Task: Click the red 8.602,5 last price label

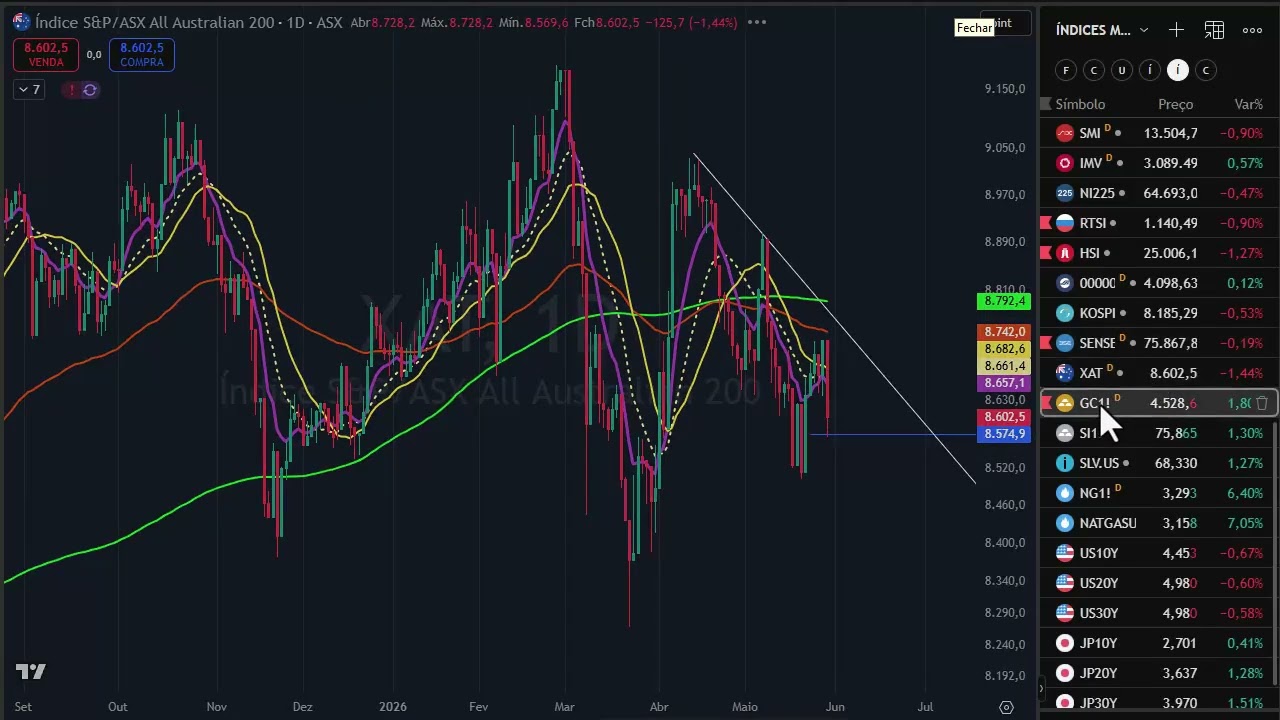Action: coord(1004,417)
